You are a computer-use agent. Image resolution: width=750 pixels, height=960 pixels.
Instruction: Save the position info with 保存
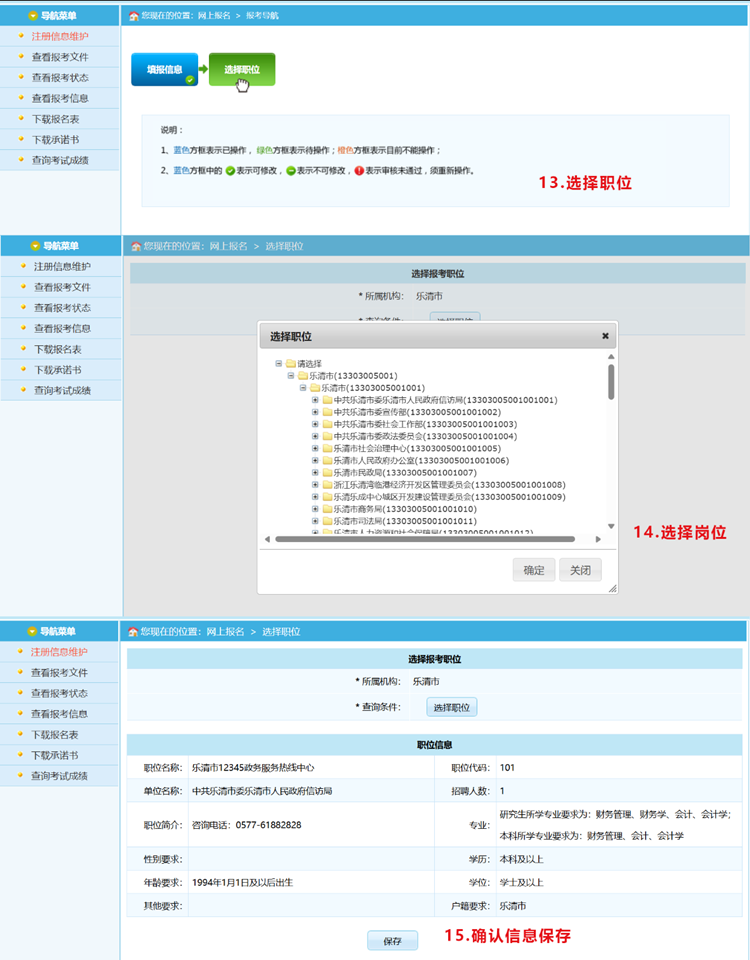[392, 941]
